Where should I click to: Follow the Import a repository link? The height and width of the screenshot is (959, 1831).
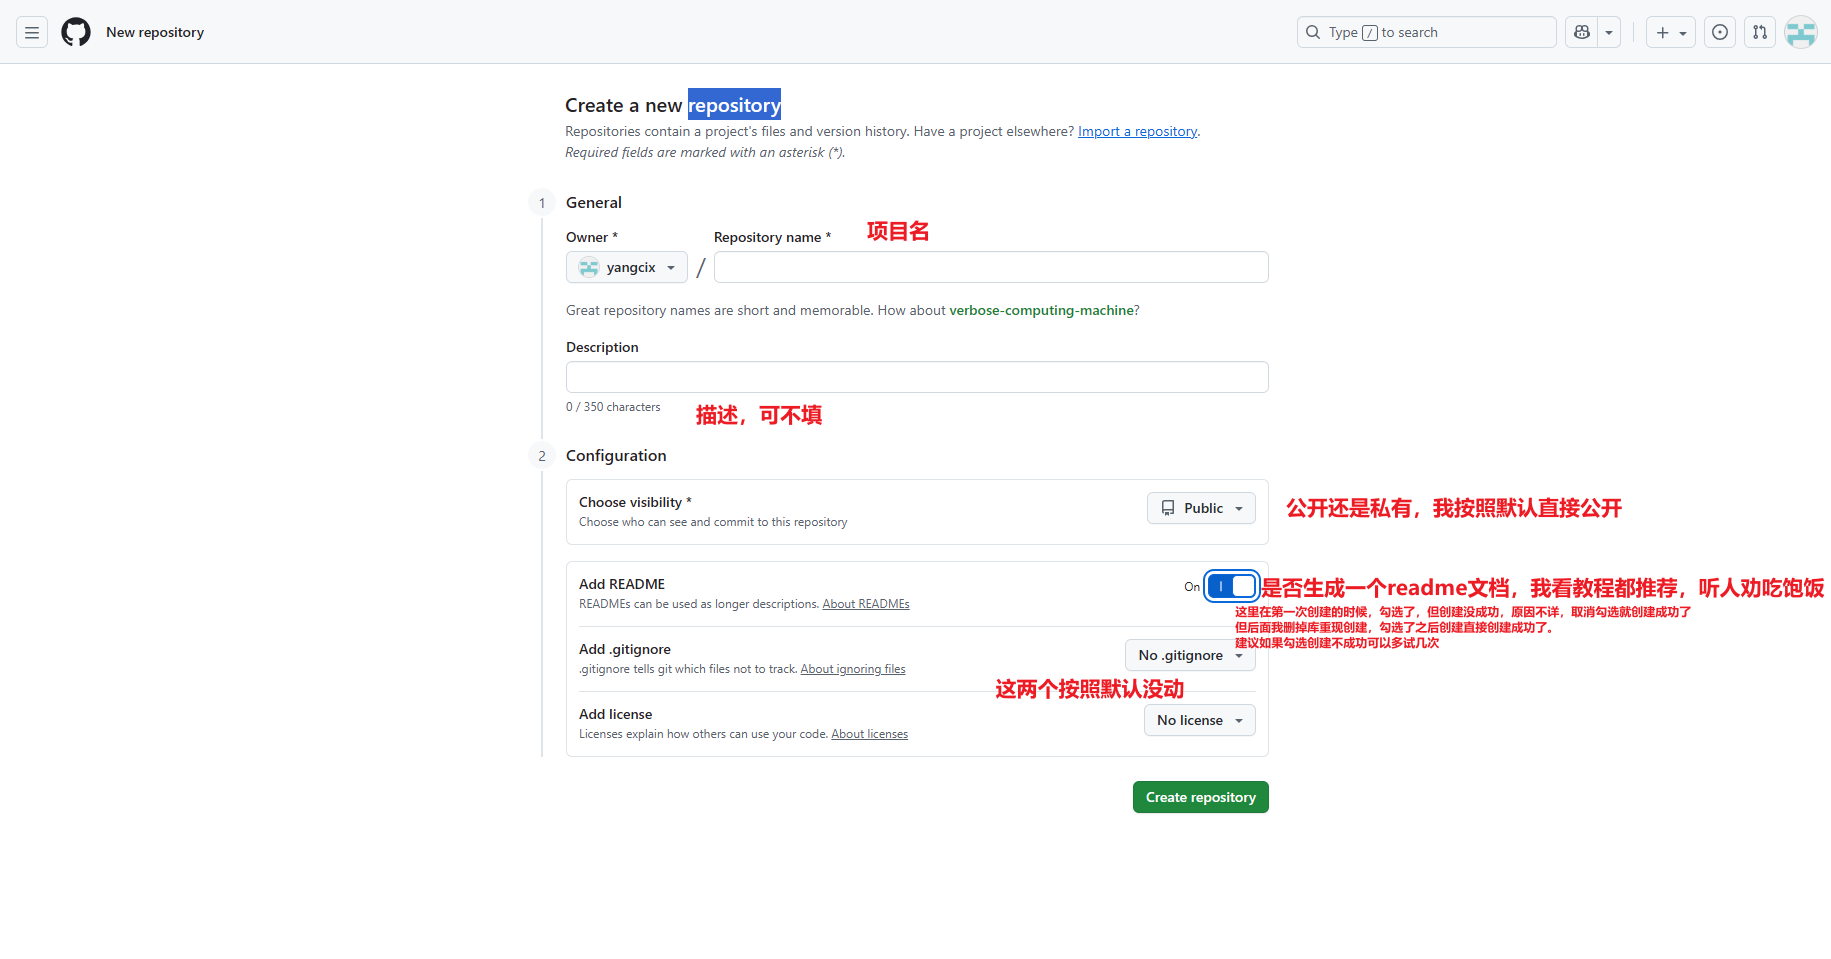point(1137,131)
